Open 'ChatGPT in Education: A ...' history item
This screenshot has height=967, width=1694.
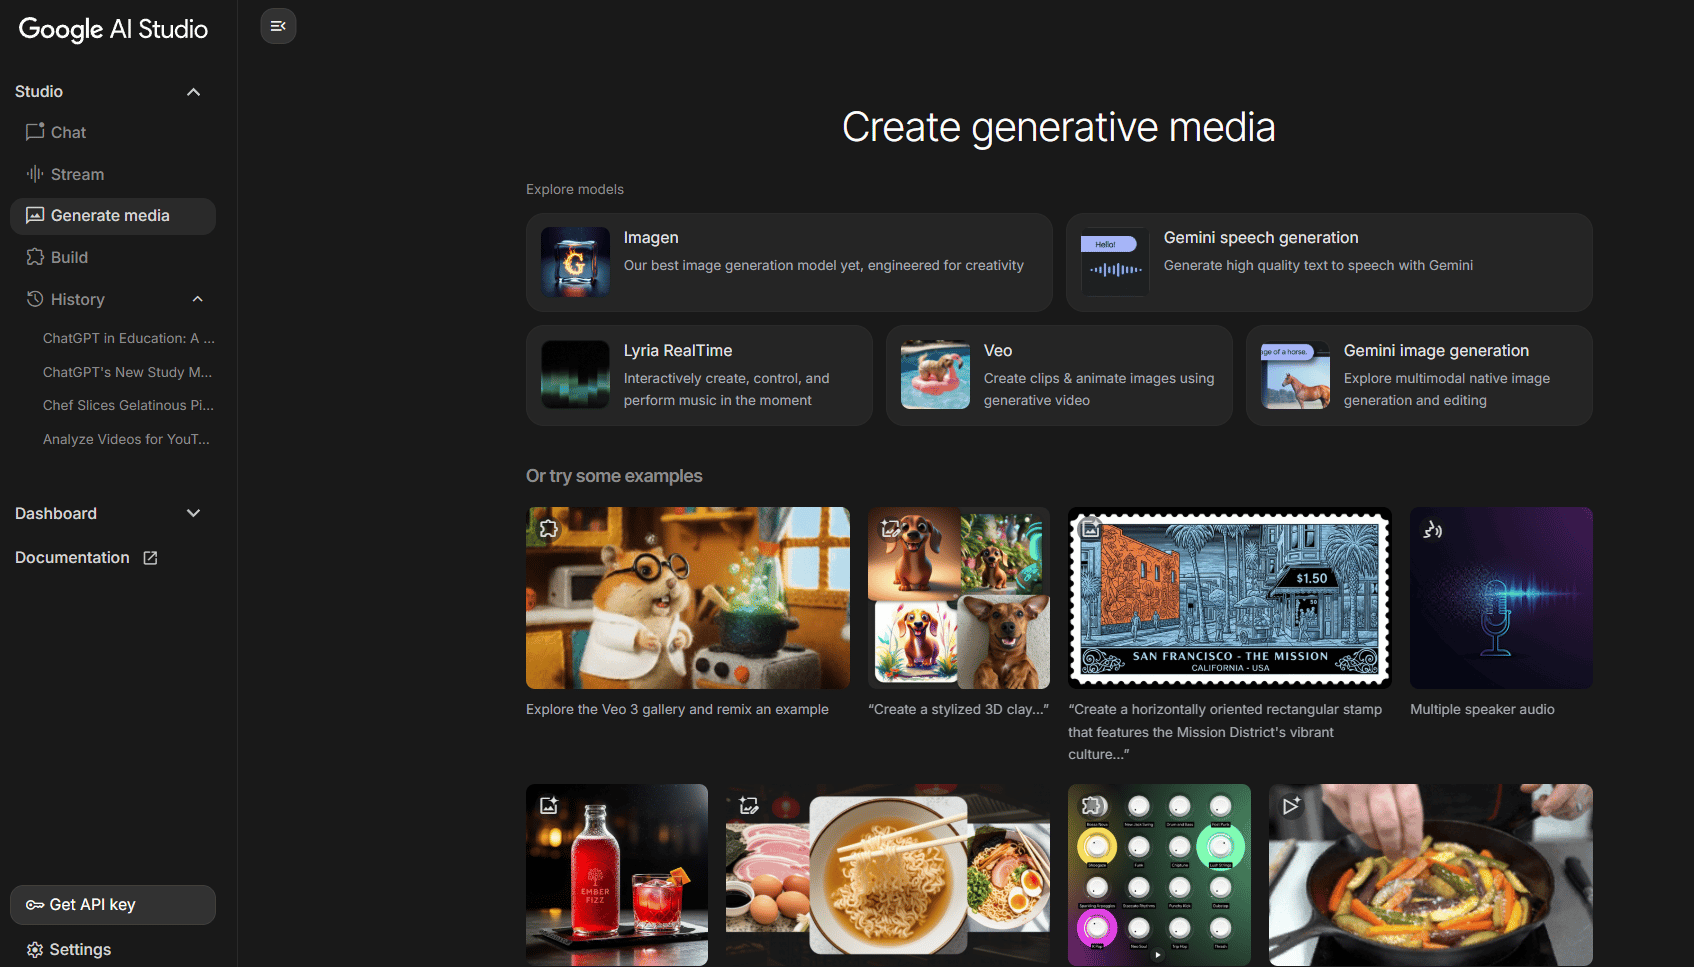point(129,338)
